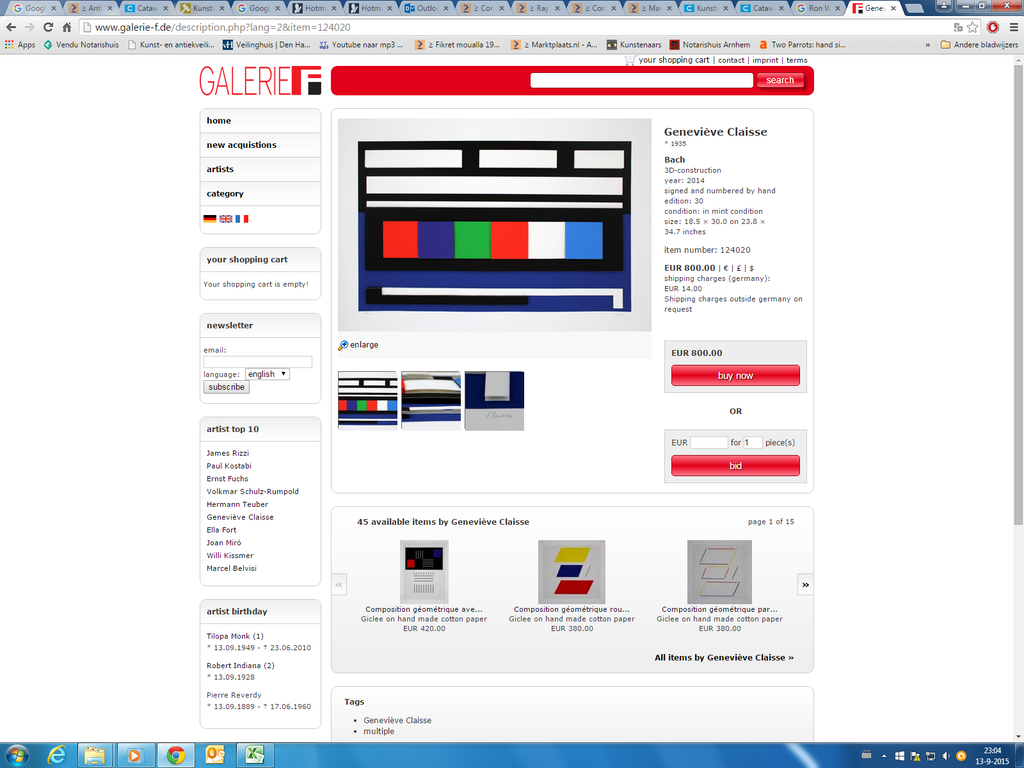
Task: Click the subscribe newsletter button
Action: point(226,387)
